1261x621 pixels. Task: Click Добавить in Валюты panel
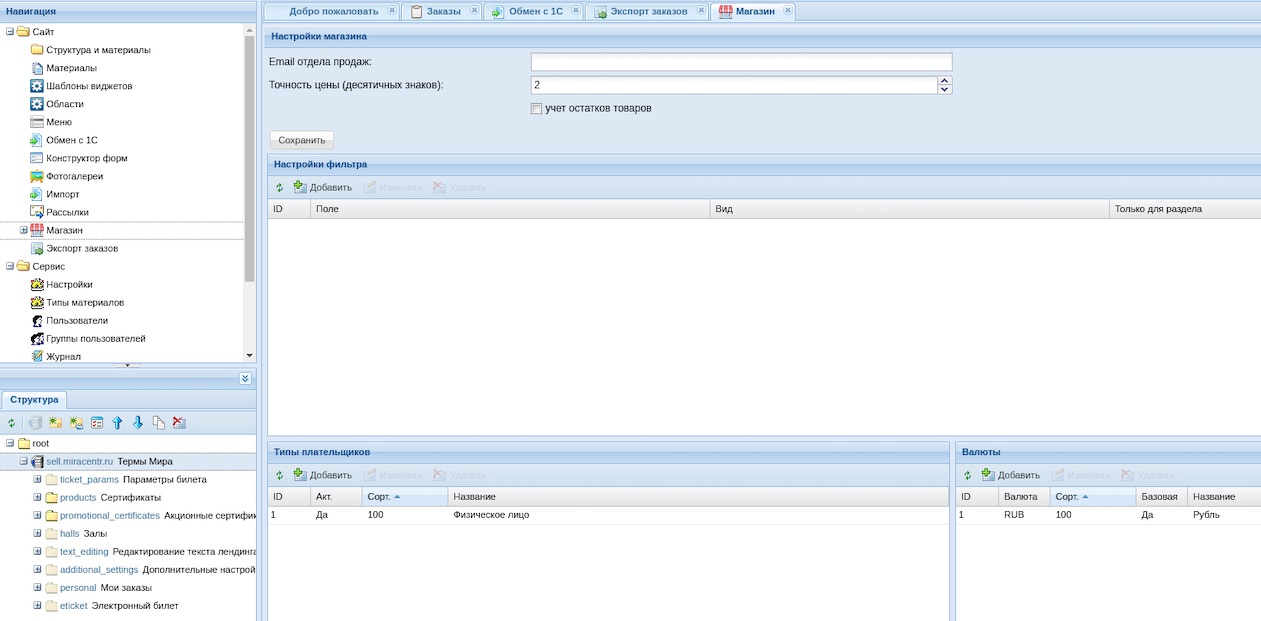1010,475
